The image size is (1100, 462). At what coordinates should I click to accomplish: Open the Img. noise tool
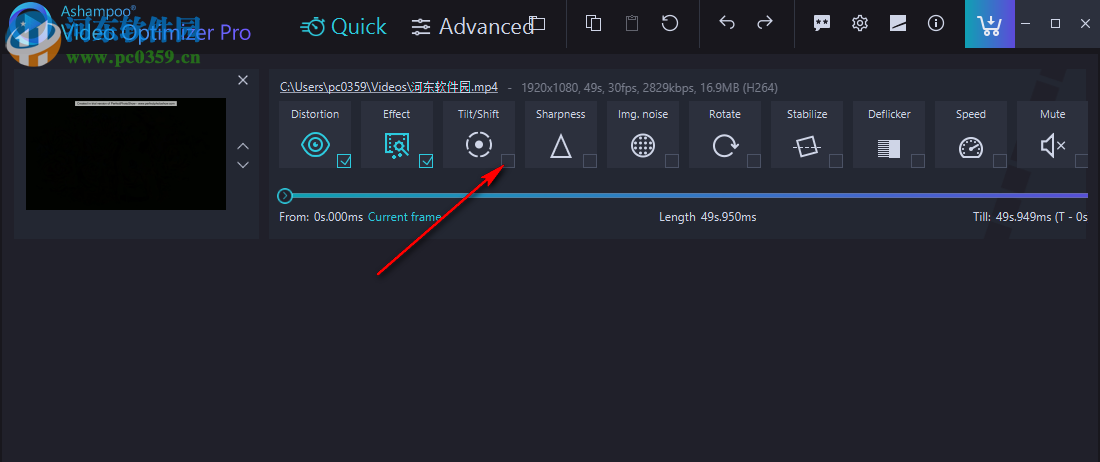643,146
